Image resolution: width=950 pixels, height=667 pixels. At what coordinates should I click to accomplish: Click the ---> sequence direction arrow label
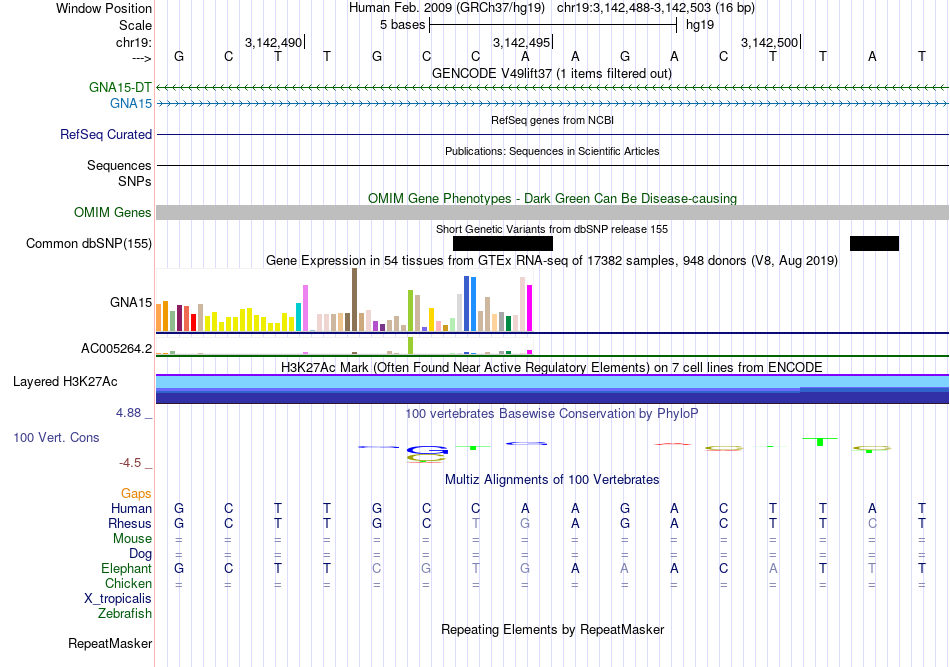[142, 58]
